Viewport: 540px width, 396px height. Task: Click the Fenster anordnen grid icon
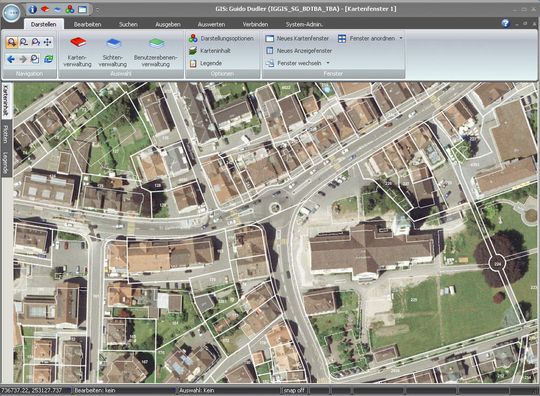point(342,38)
